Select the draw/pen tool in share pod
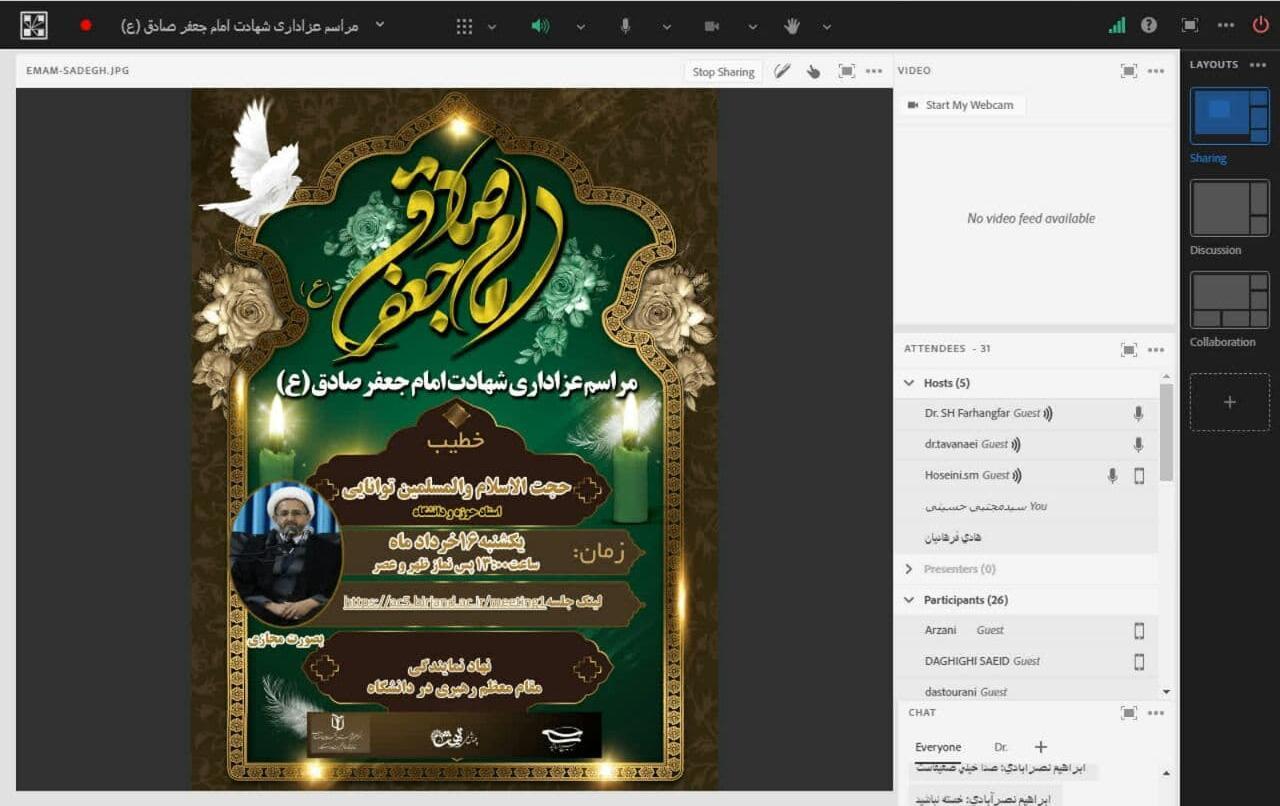 [782, 71]
